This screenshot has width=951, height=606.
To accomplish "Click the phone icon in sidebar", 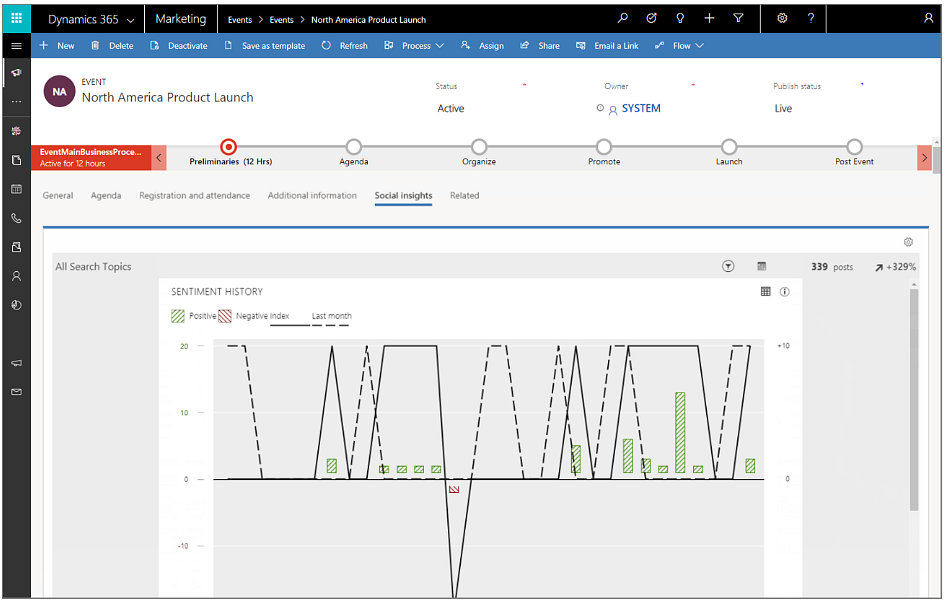I will coord(16,218).
